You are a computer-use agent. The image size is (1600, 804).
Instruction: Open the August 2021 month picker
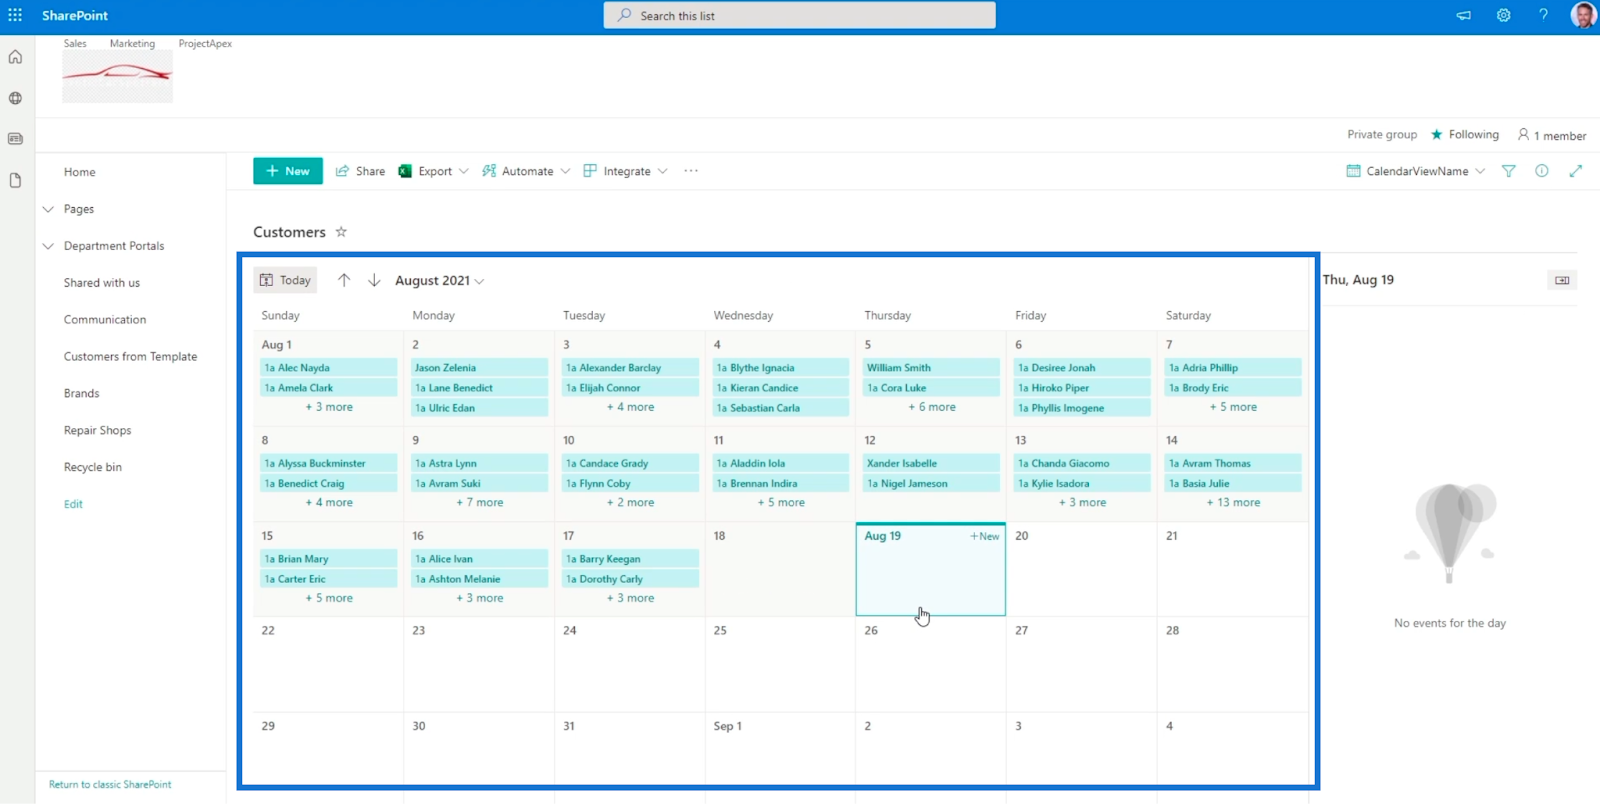pyautogui.click(x=439, y=280)
